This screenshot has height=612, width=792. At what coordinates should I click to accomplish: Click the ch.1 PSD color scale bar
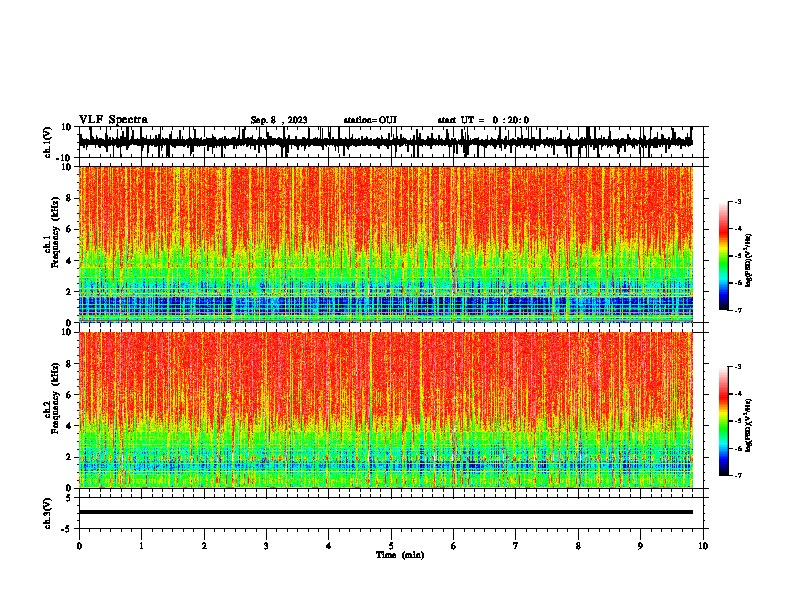click(x=724, y=256)
